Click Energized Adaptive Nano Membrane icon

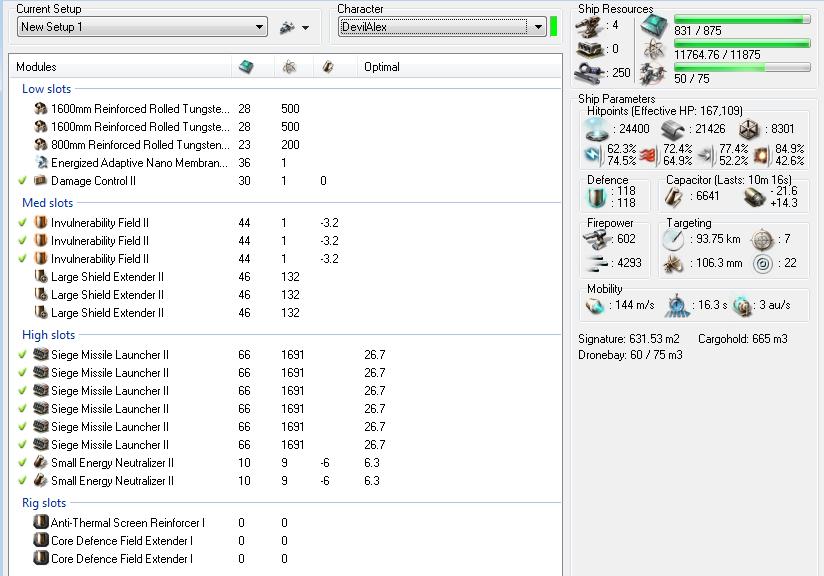[x=40, y=162]
